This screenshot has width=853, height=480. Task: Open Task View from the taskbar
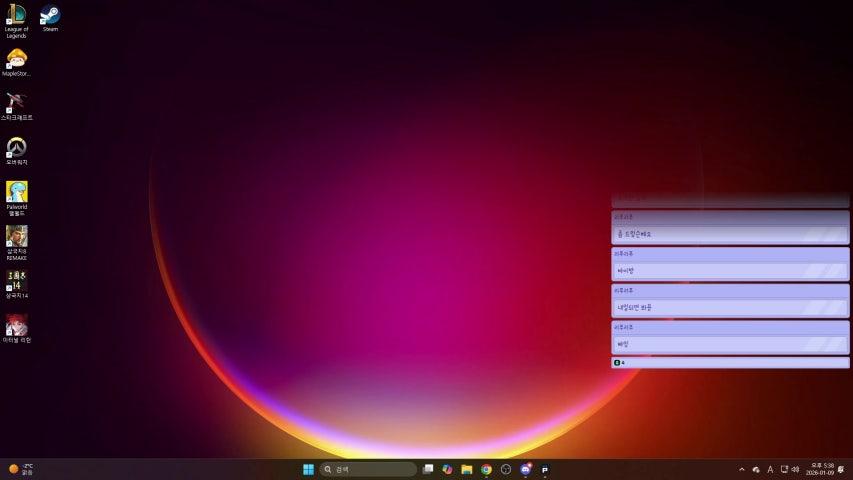(428, 469)
